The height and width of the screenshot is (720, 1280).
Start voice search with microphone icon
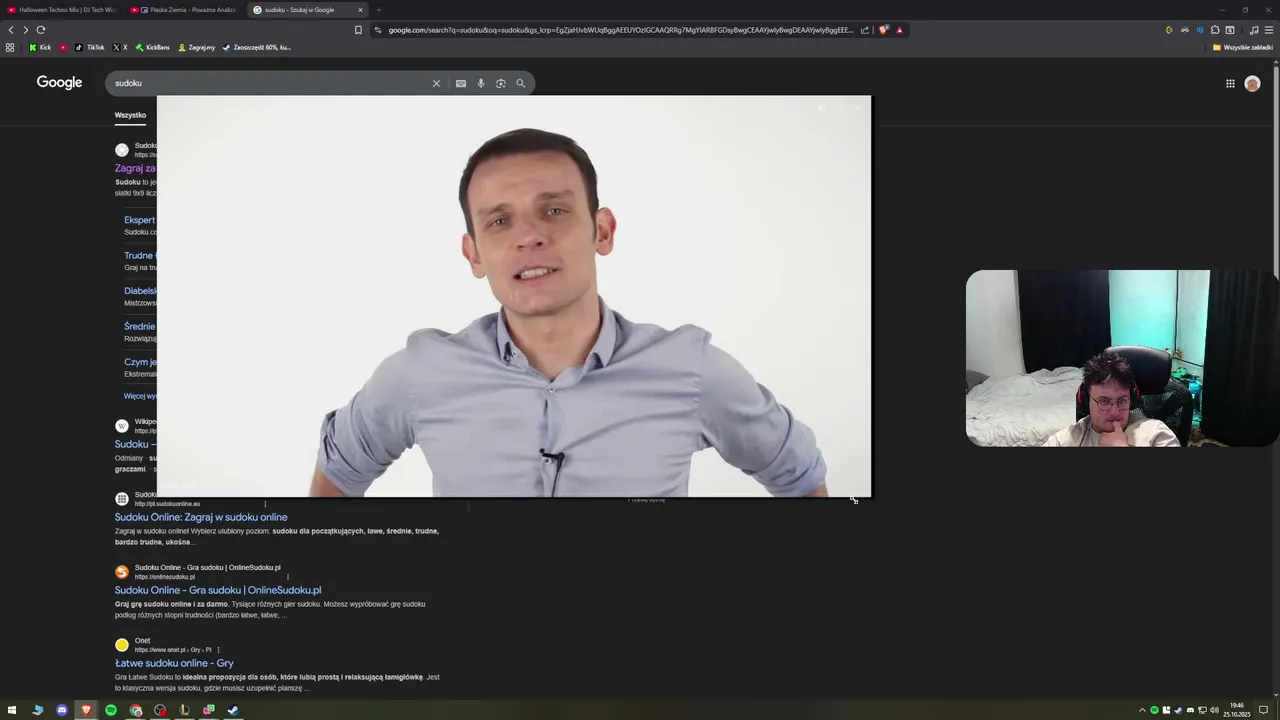[x=481, y=83]
